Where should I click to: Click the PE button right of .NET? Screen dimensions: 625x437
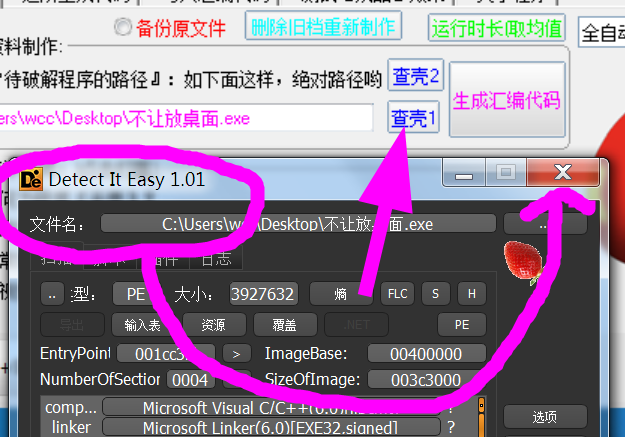click(462, 325)
